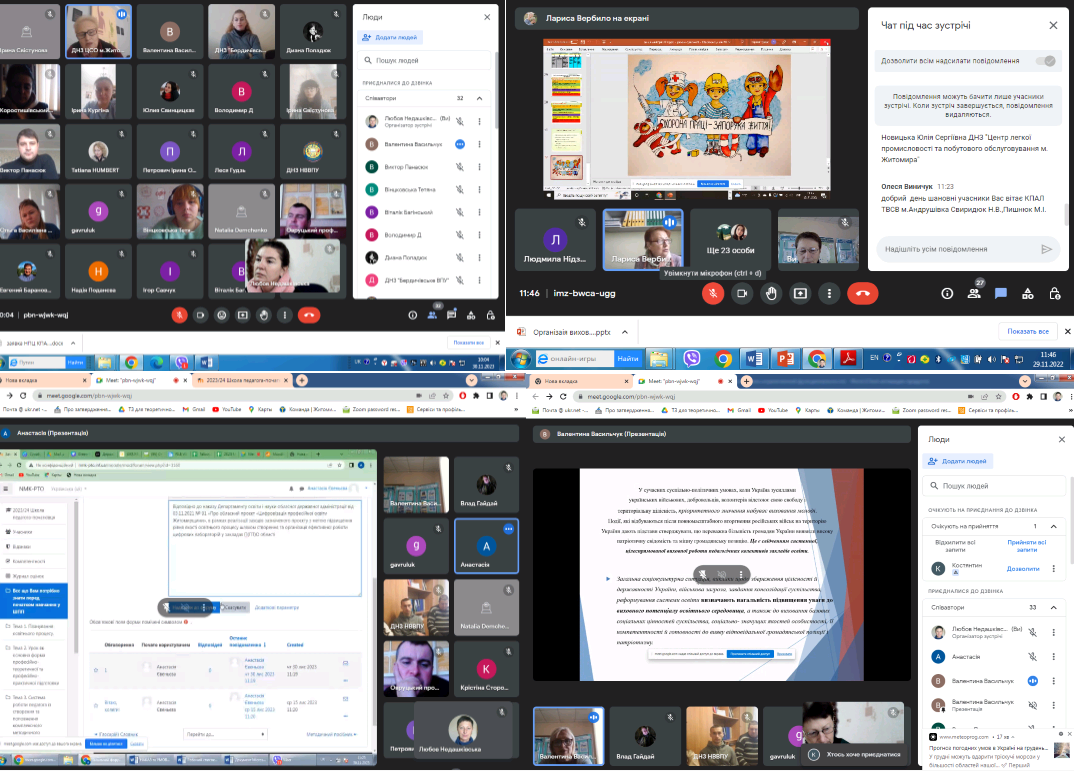Unmute microphone in the imz-bwca-ugg meeting
The image size is (1074, 771).
713,293
